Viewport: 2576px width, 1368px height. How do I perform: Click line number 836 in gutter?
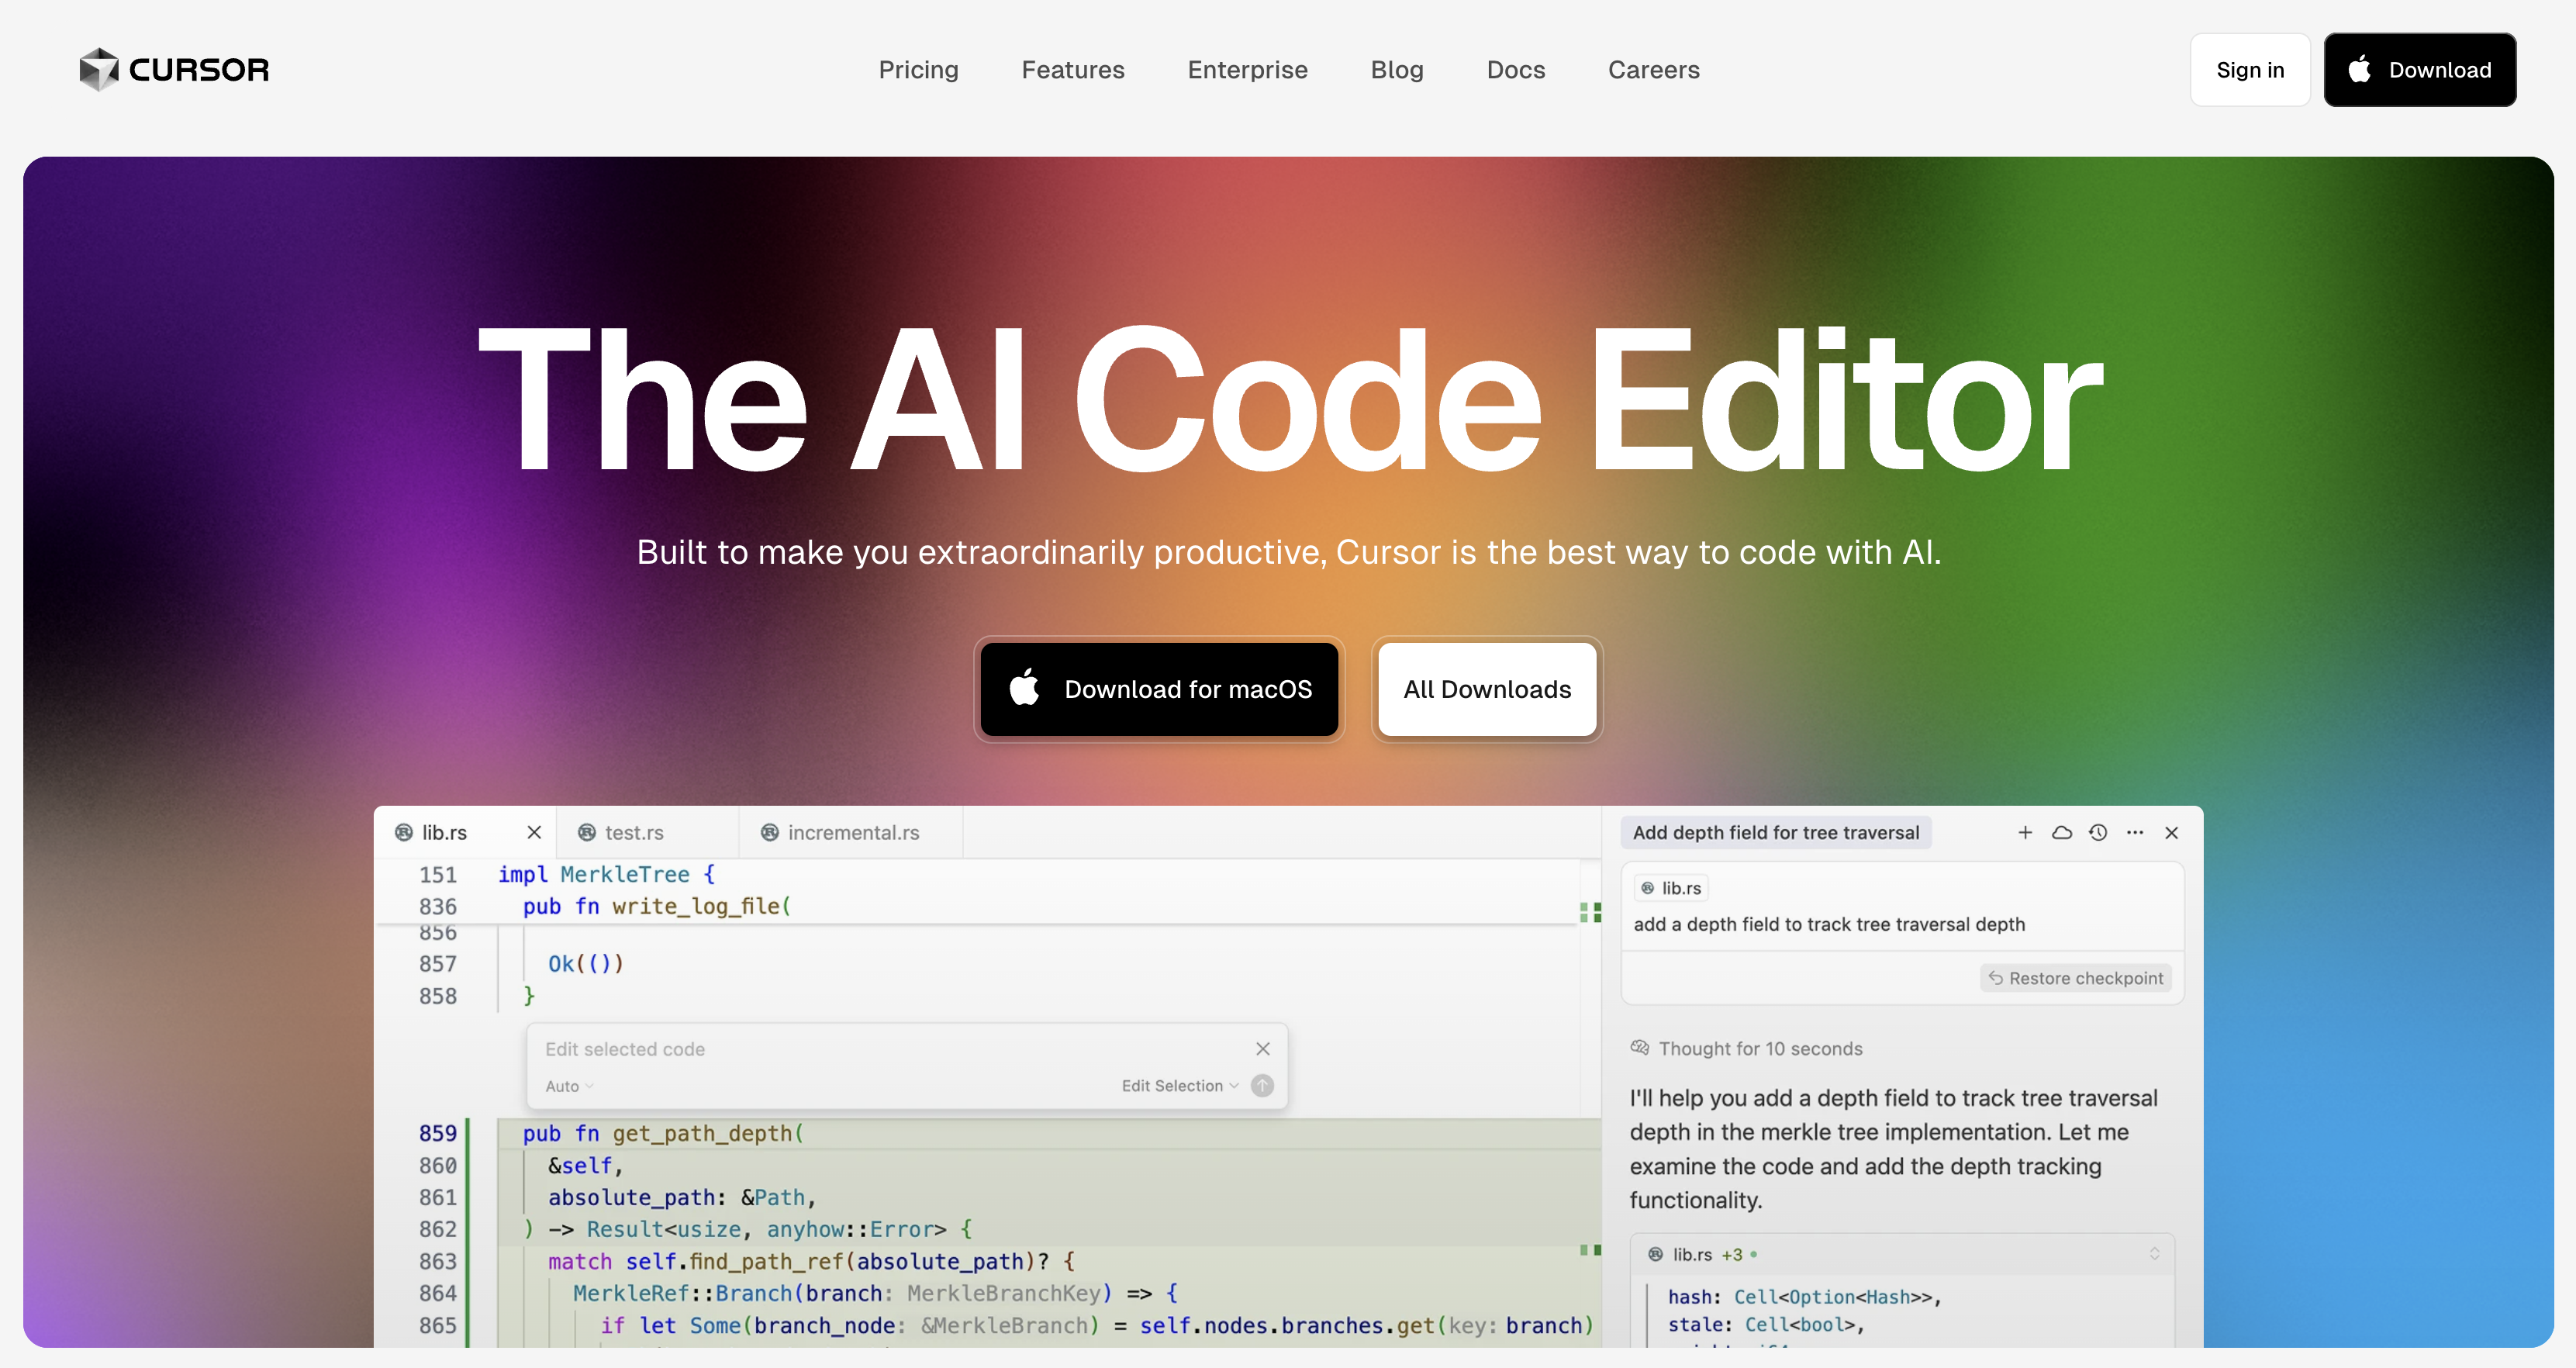click(x=438, y=906)
